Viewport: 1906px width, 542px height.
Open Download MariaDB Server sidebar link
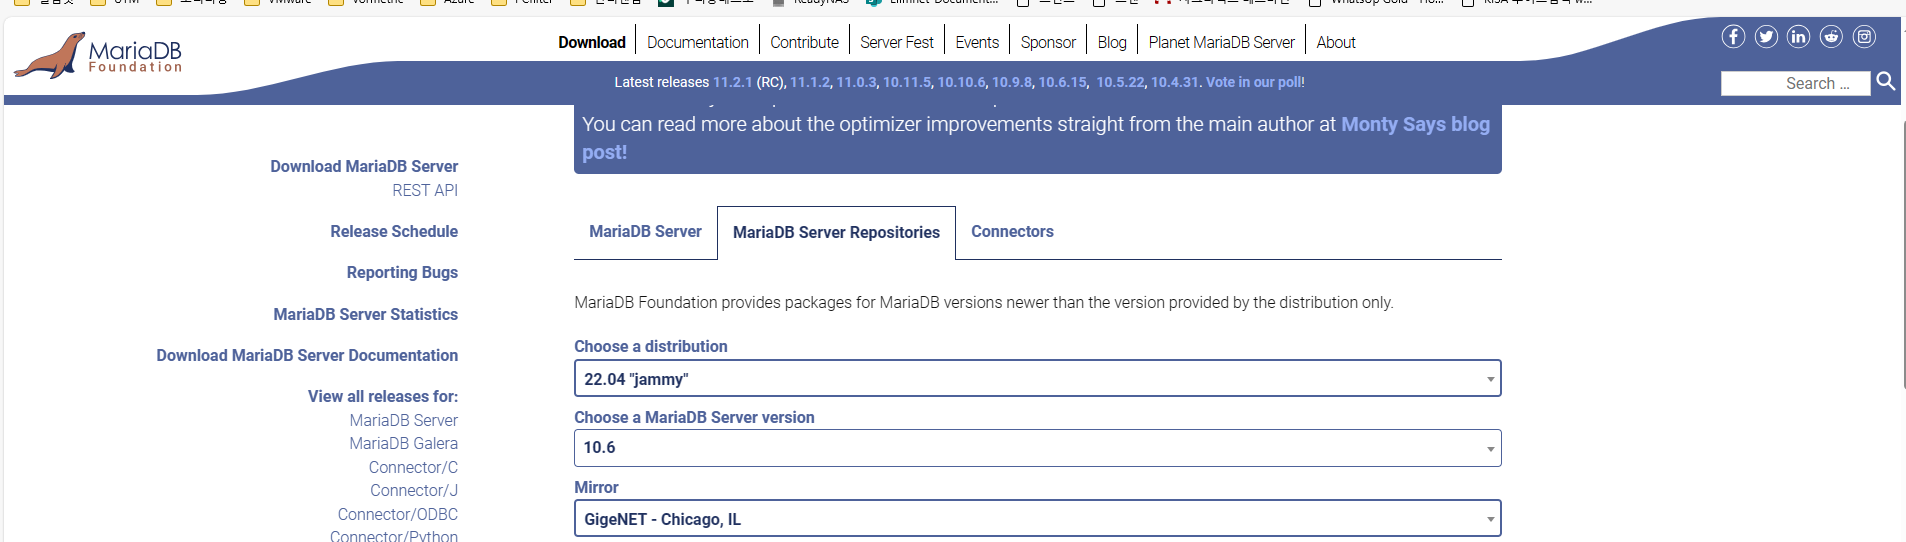tap(364, 166)
